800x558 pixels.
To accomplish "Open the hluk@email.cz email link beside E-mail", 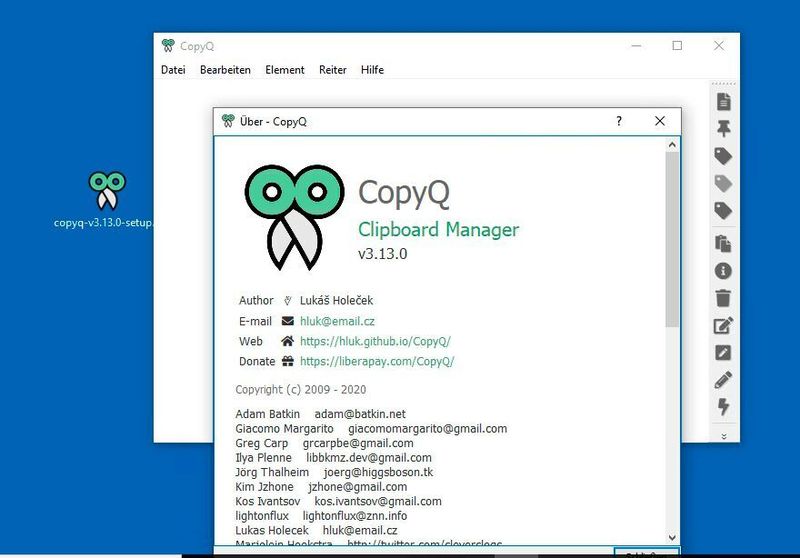I will pos(337,321).
